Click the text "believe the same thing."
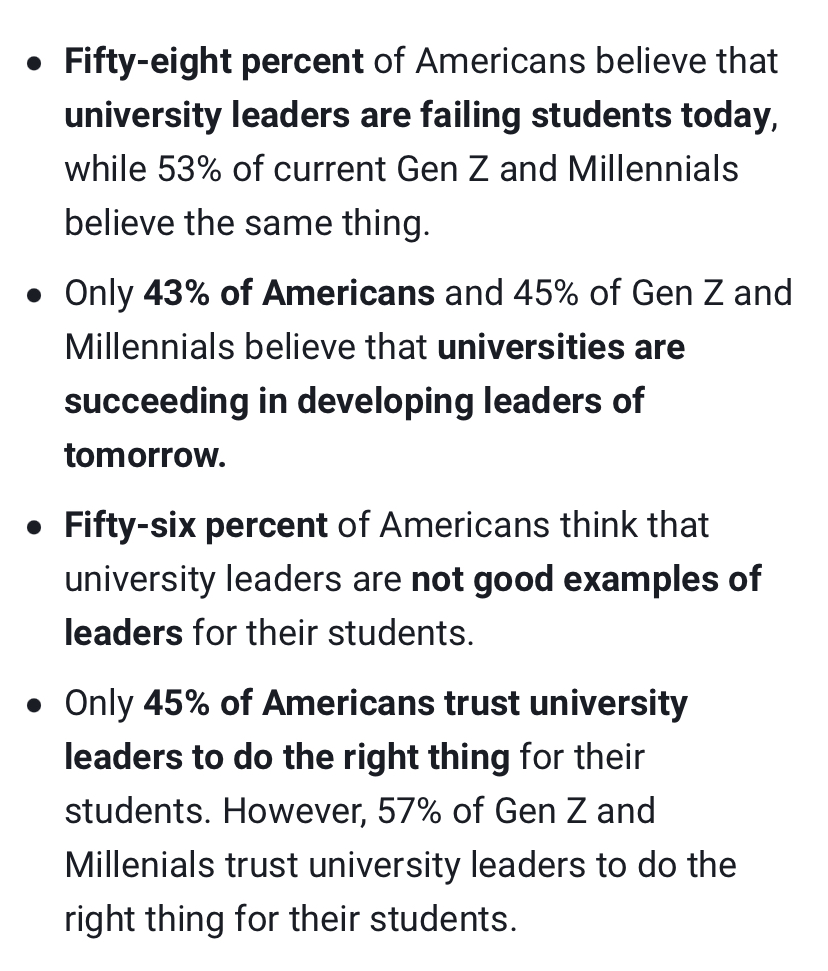Viewport: 828px width, 971px height. [x=247, y=222]
